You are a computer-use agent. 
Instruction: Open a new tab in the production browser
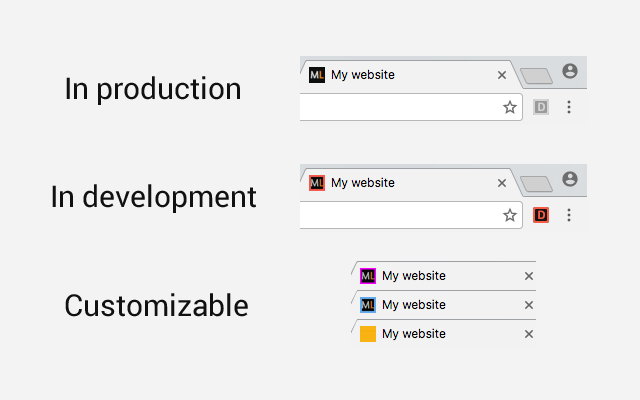[x=537, y=76]
